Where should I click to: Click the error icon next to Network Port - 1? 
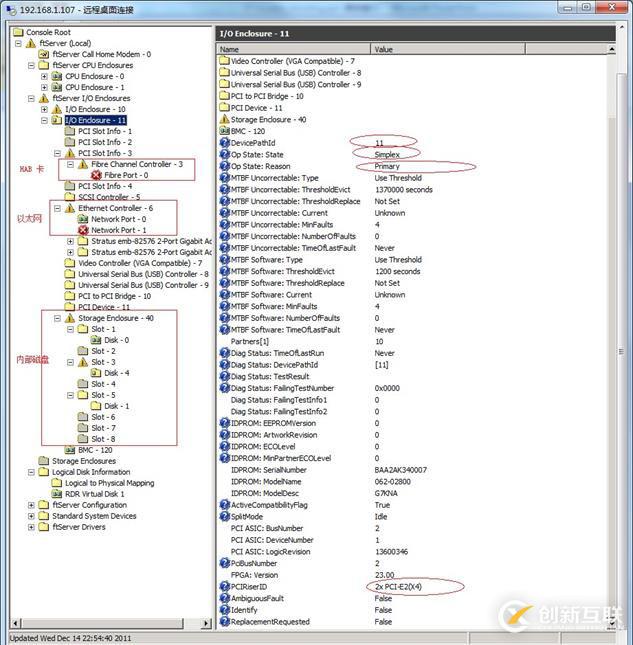pos(84,229)
